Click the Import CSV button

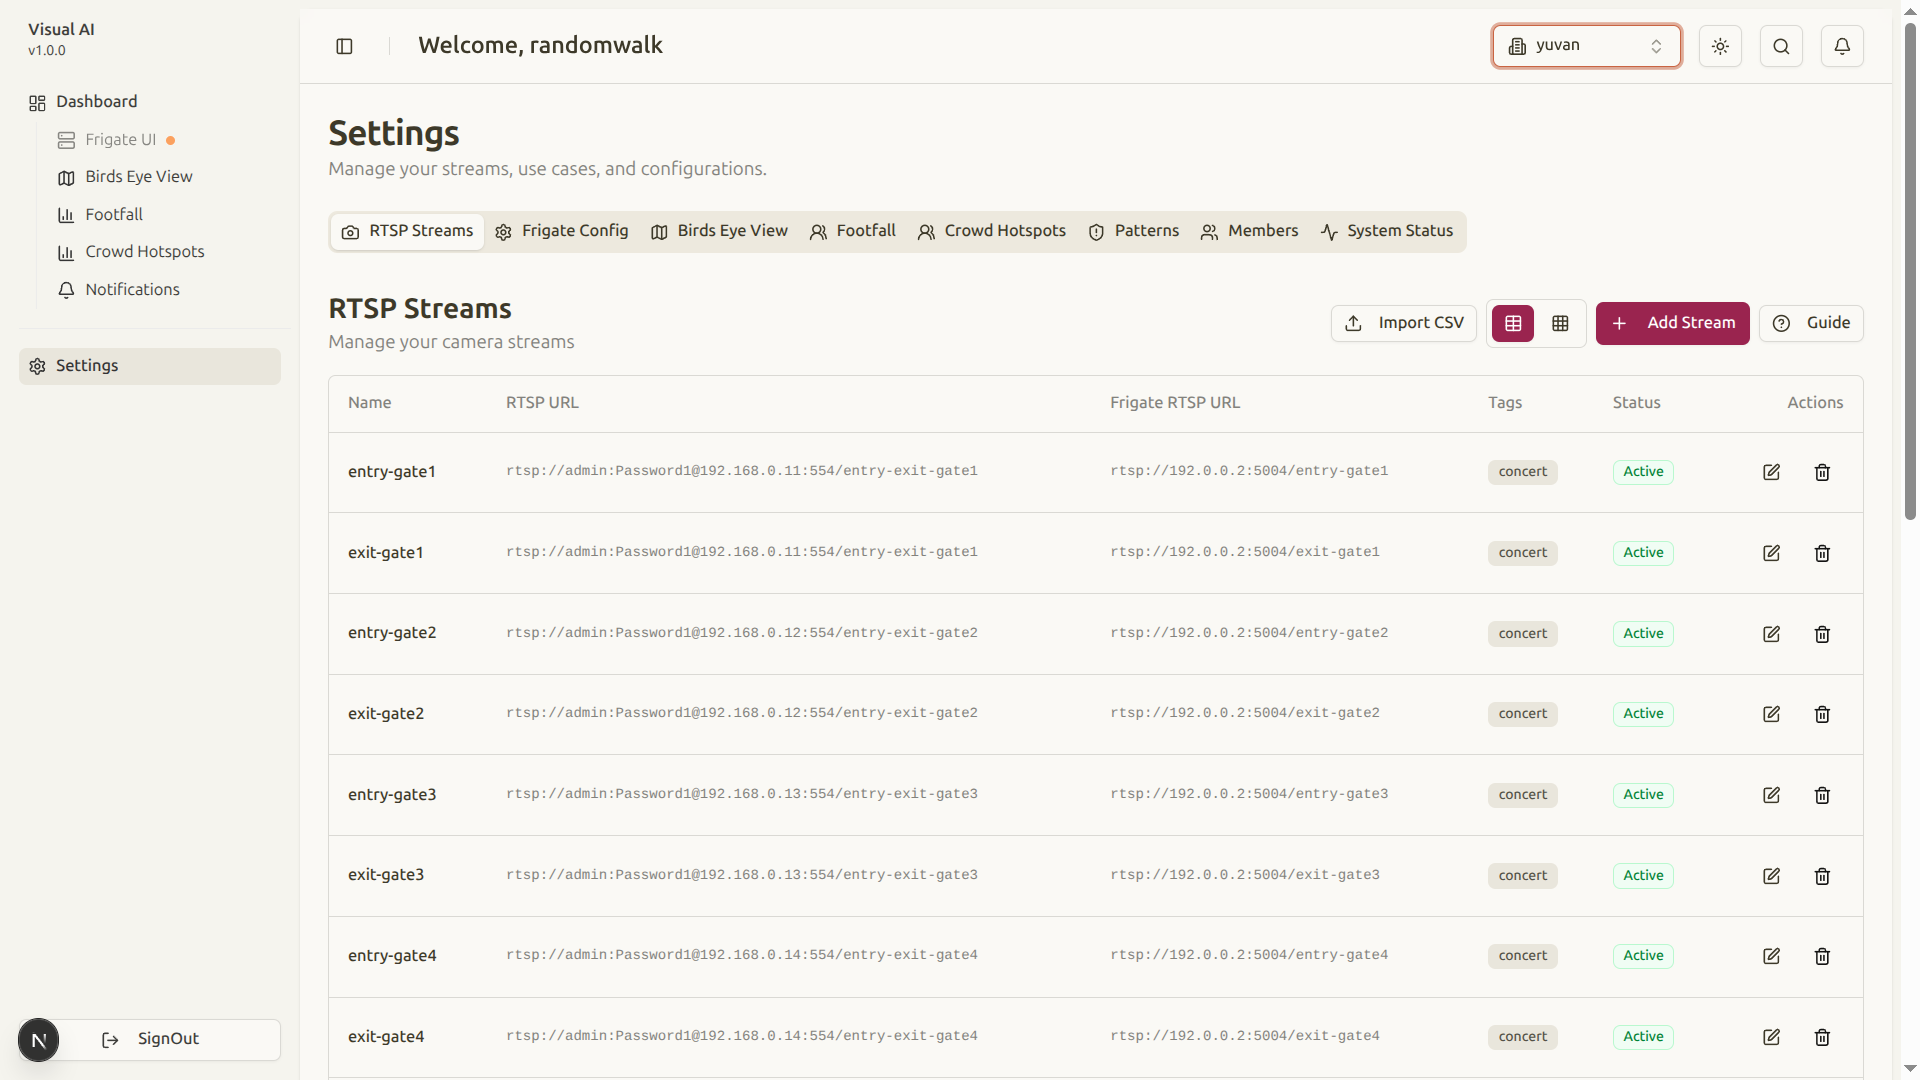pos(1403,323)
